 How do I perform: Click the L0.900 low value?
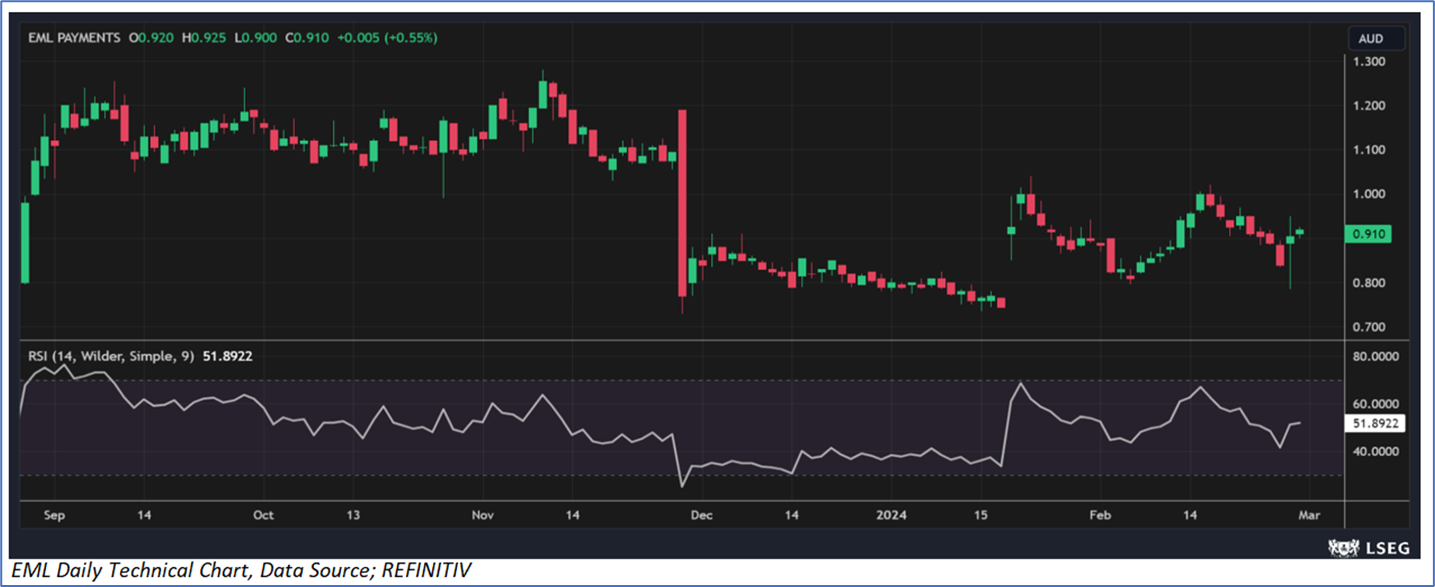pos(255,38)
